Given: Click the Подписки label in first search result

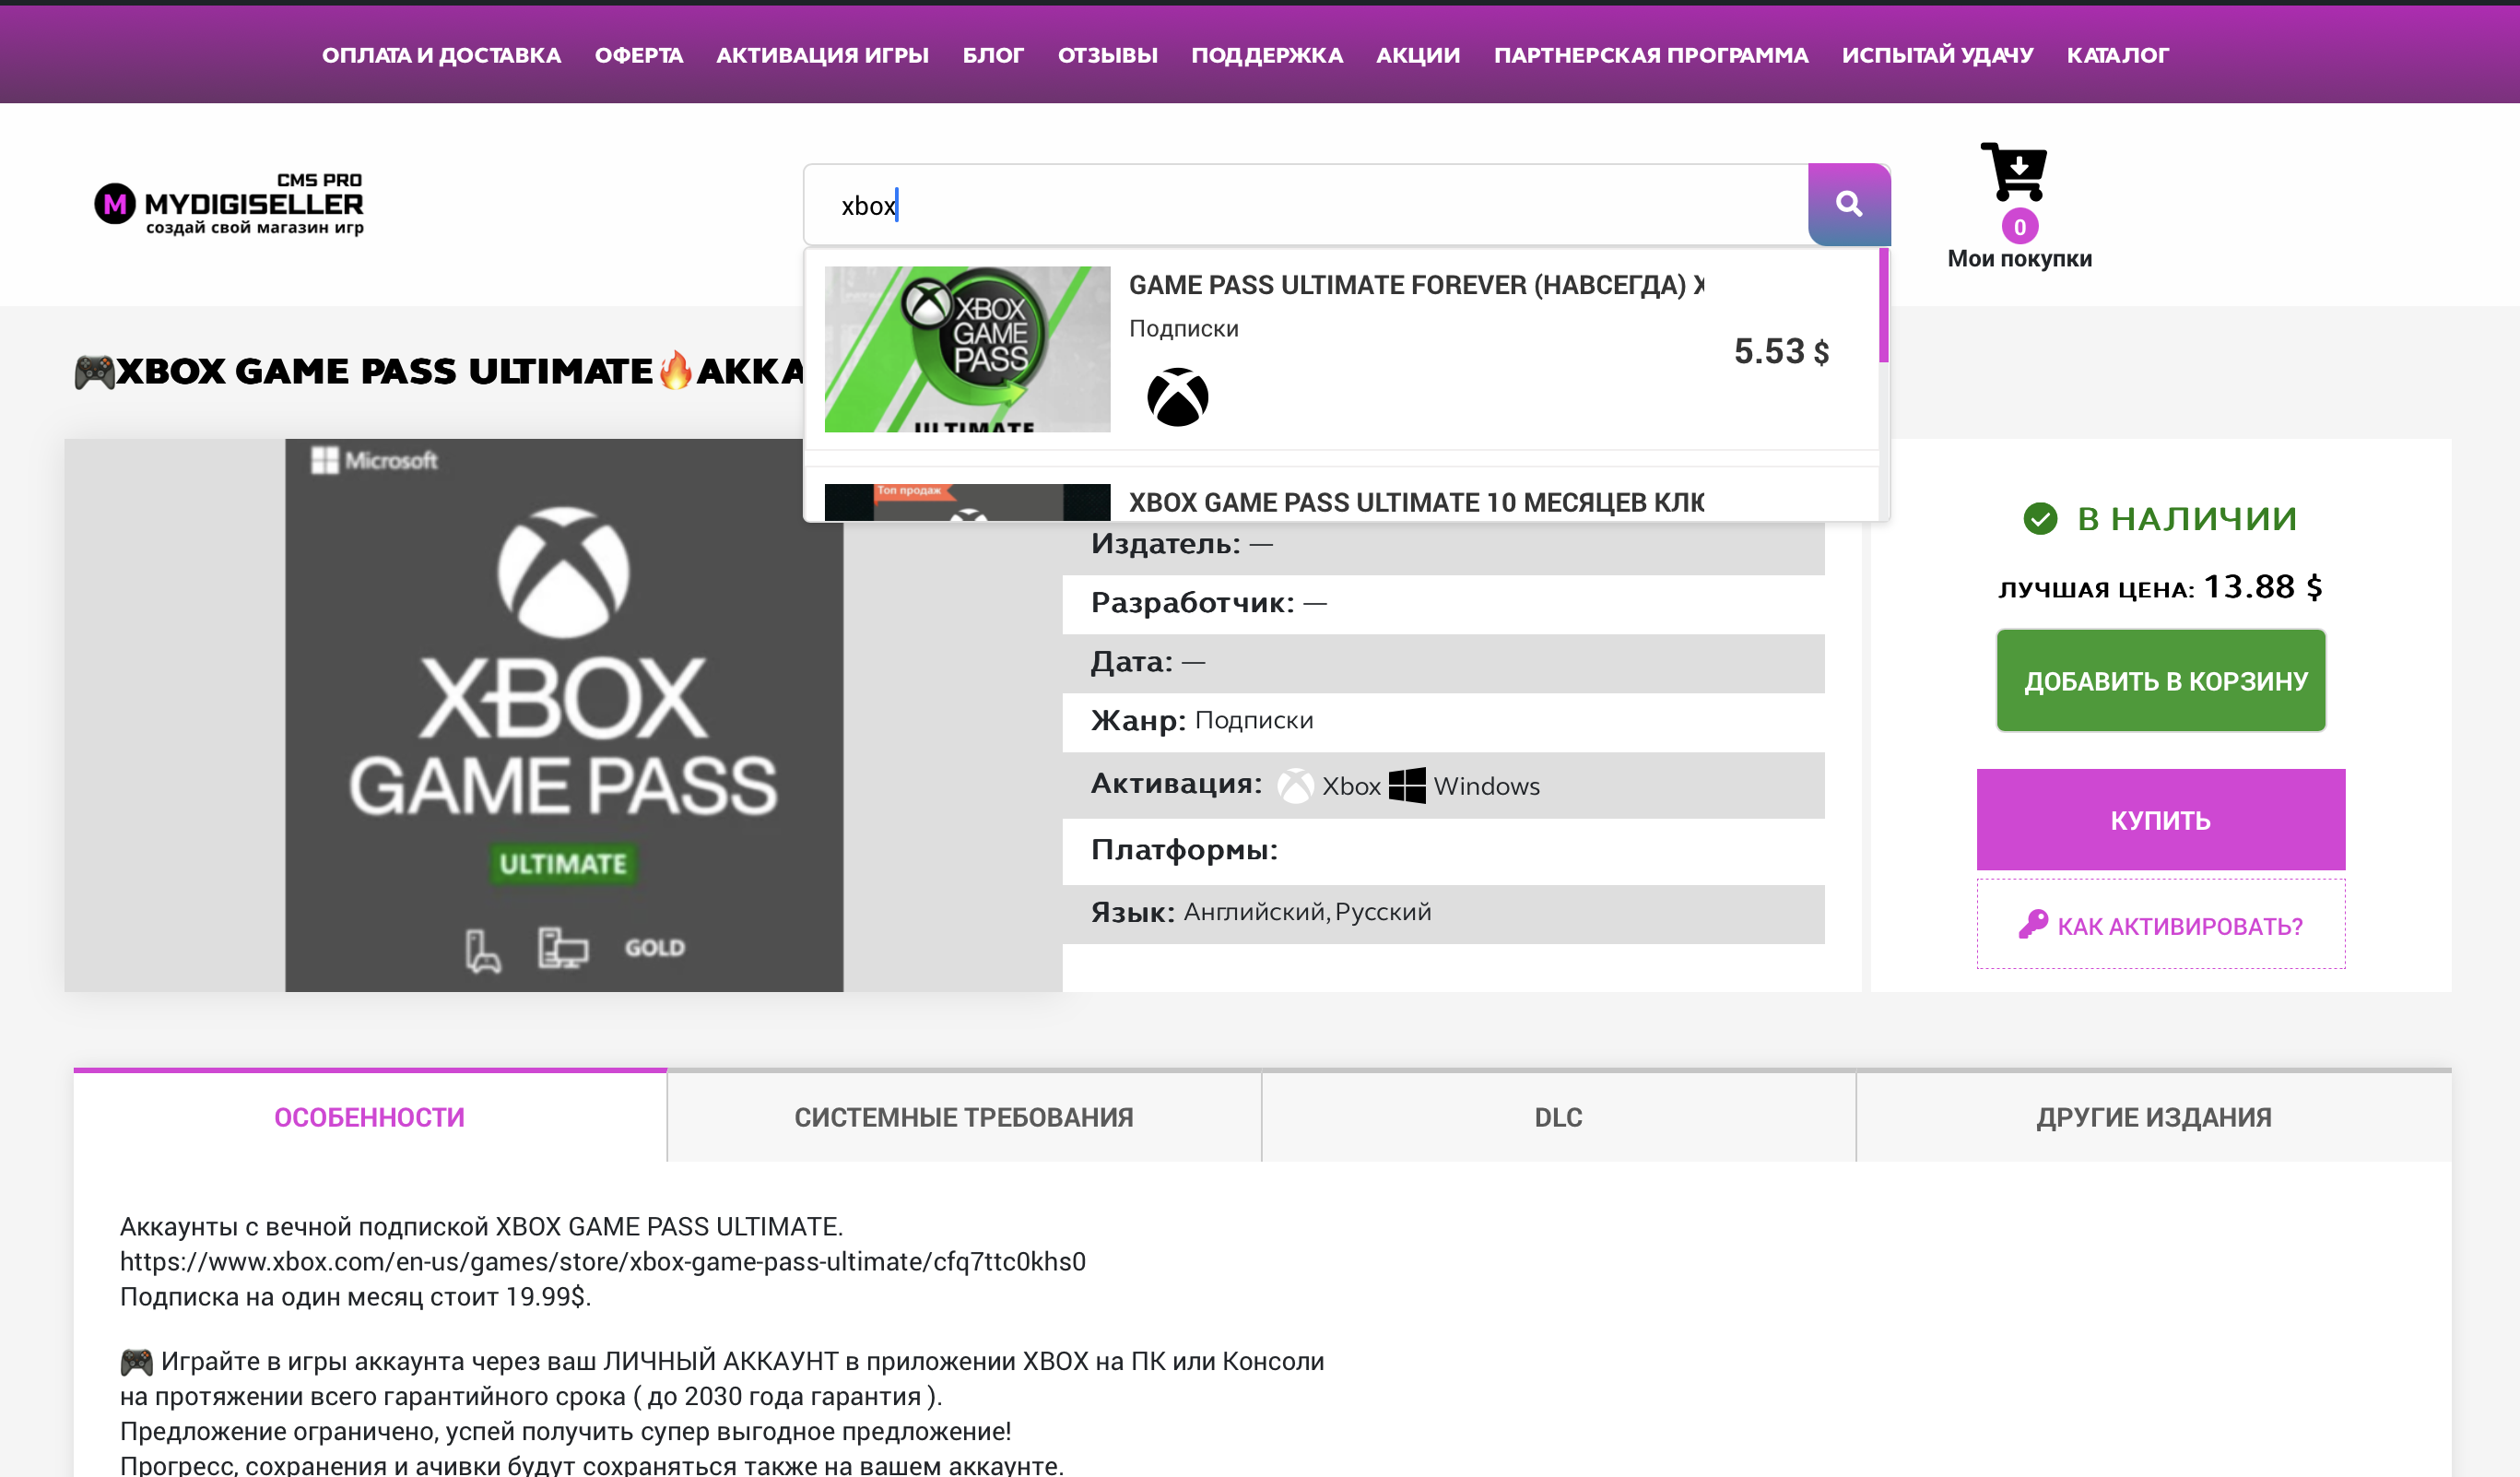Looking at the screenshot, I should click(1183, 329).
